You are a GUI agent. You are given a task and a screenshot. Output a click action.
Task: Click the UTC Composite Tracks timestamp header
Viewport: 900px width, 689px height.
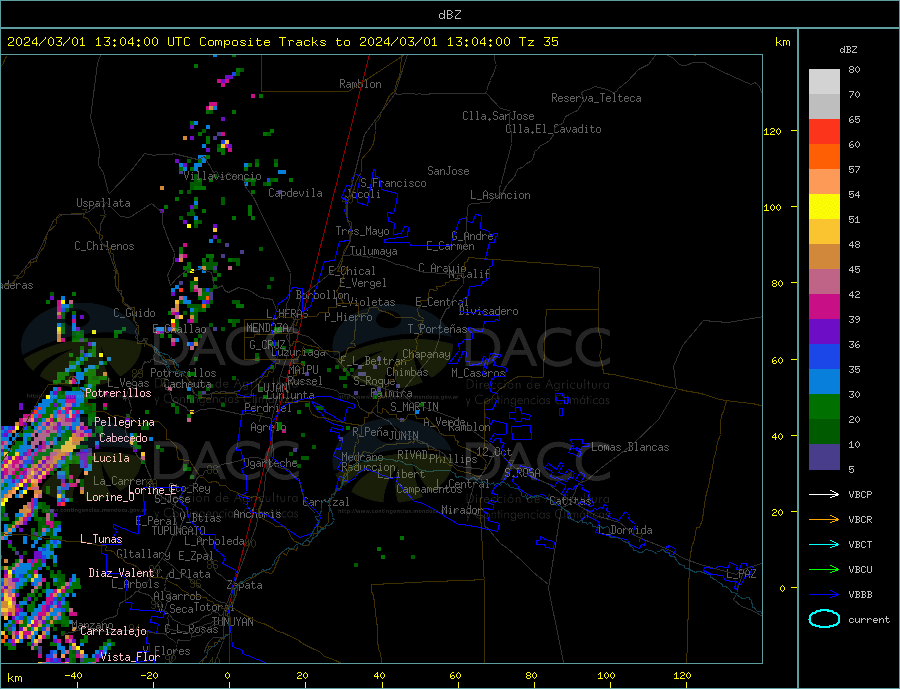[282, 42]
